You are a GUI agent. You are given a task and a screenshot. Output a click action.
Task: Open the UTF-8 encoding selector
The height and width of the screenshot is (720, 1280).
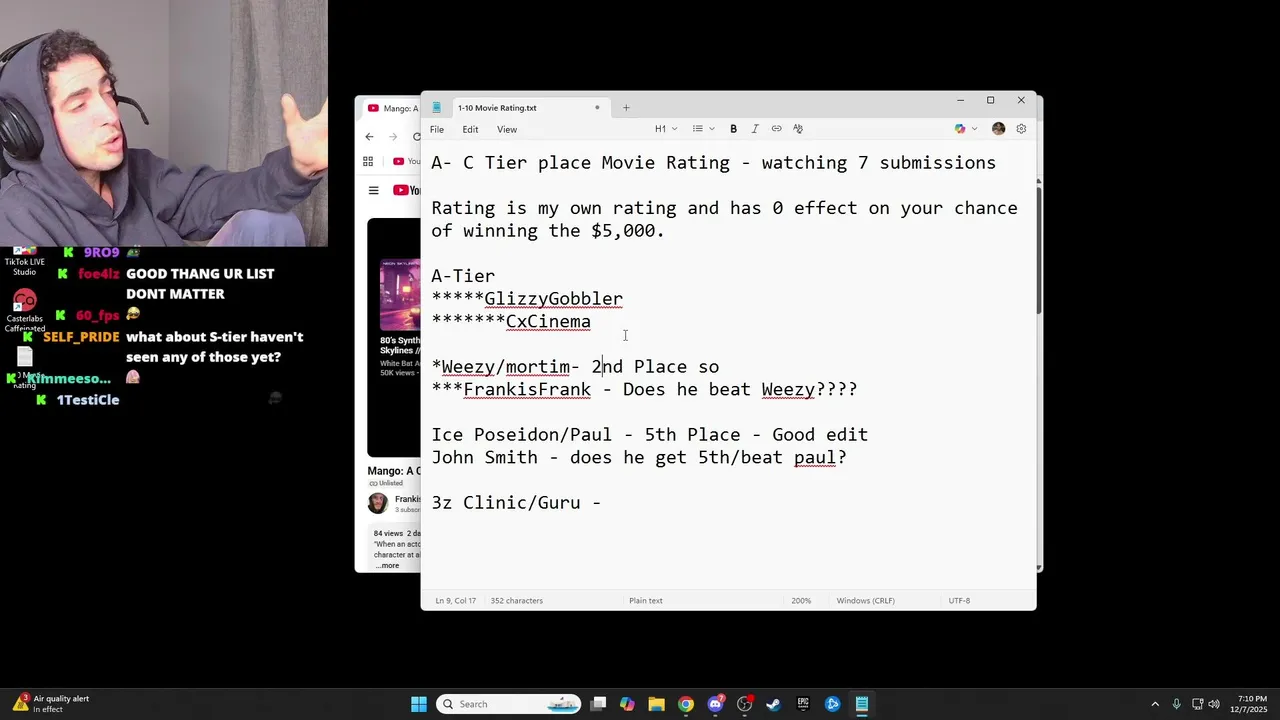959,601
